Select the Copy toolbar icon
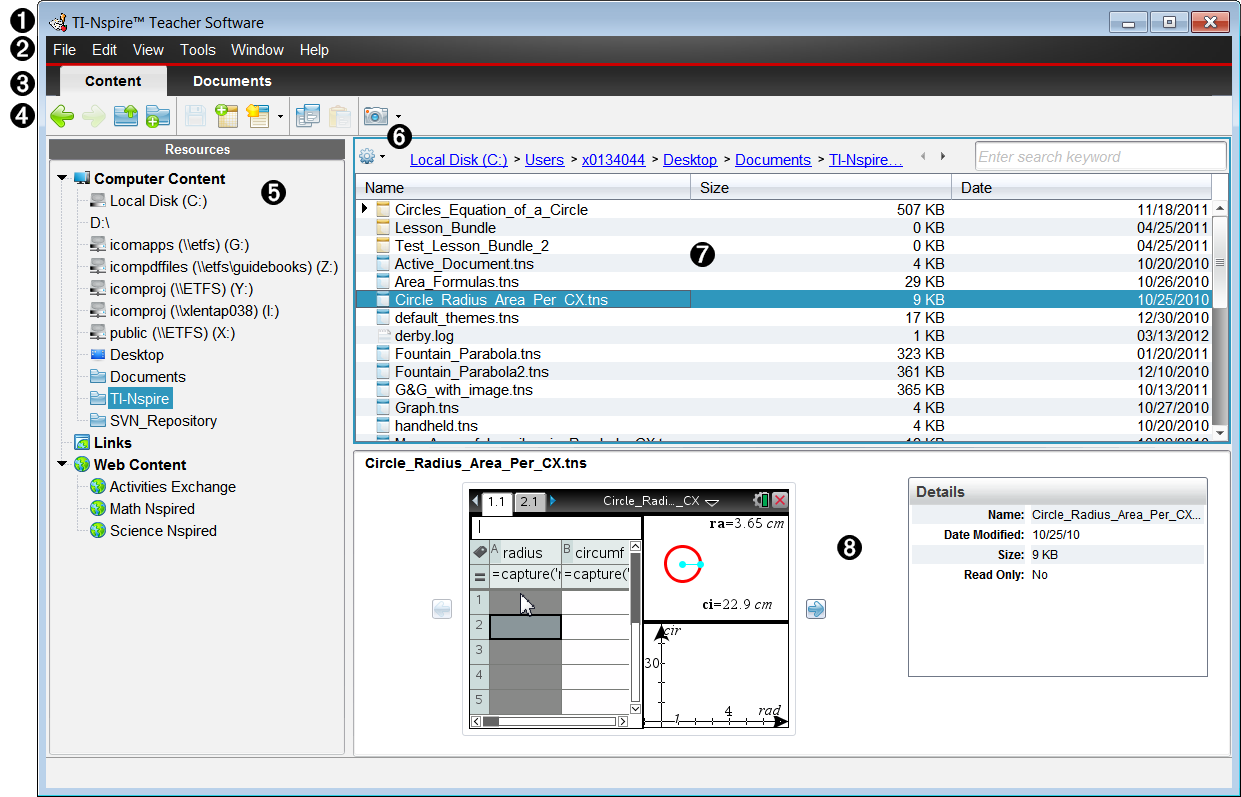 click(308, 116)
